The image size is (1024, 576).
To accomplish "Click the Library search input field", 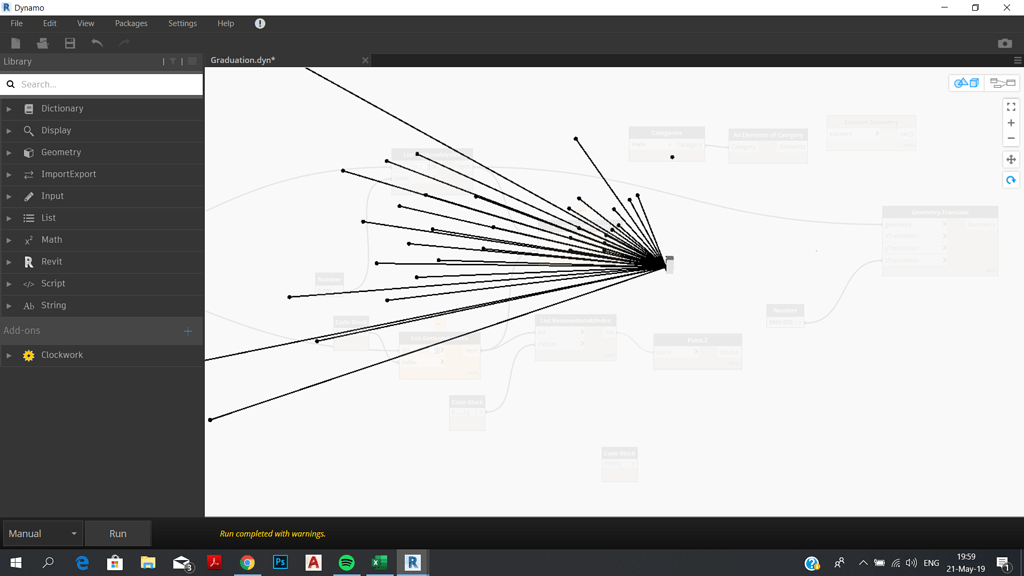I will (100, 84).
